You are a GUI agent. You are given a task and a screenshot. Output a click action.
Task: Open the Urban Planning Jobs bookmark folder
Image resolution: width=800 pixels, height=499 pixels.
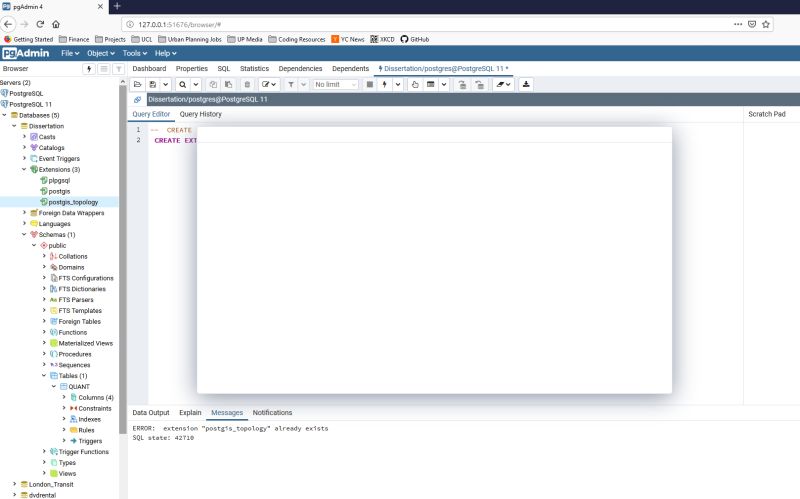pos(190,39)
